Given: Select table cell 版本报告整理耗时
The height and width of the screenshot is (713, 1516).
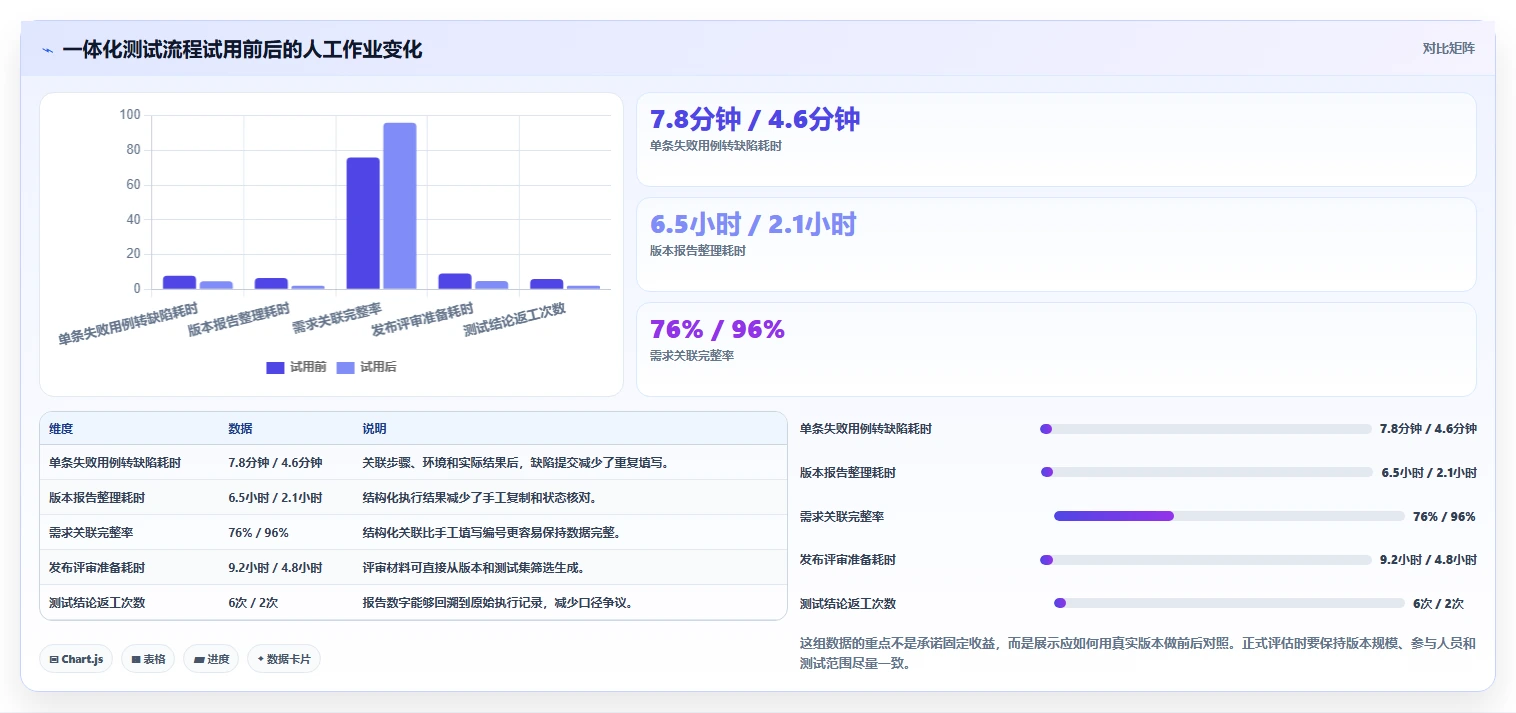Looking at the screenshot, I should [x=97, y=497].
